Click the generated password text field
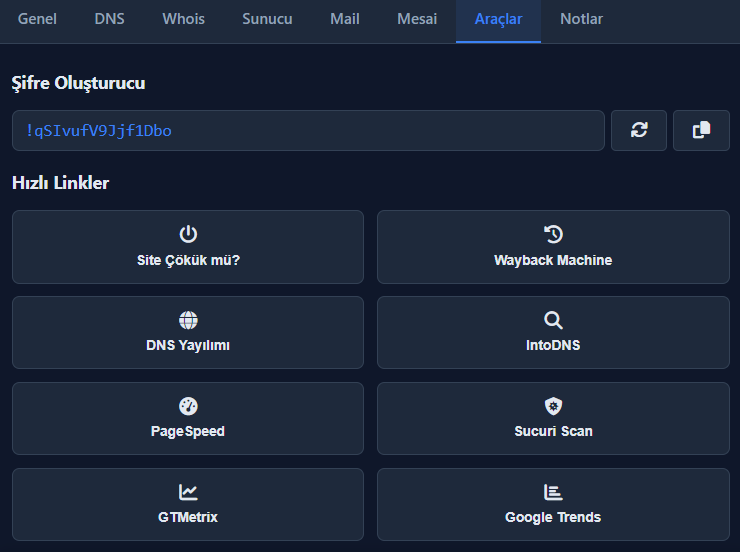 (308, 130)
